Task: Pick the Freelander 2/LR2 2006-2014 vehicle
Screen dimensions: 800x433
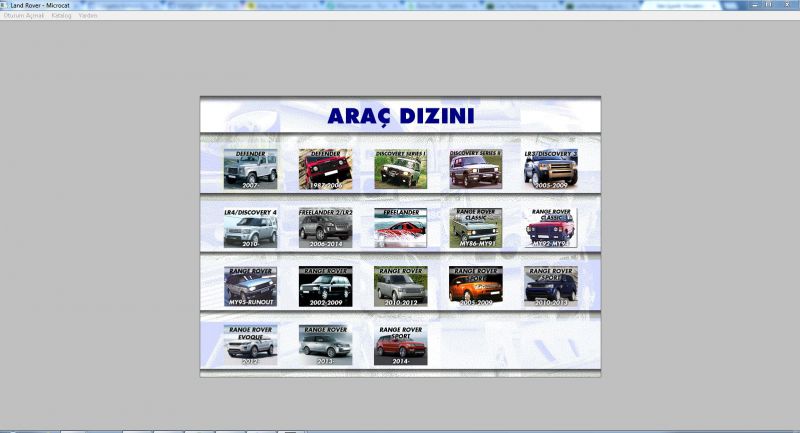Action: tap(326, 228)
